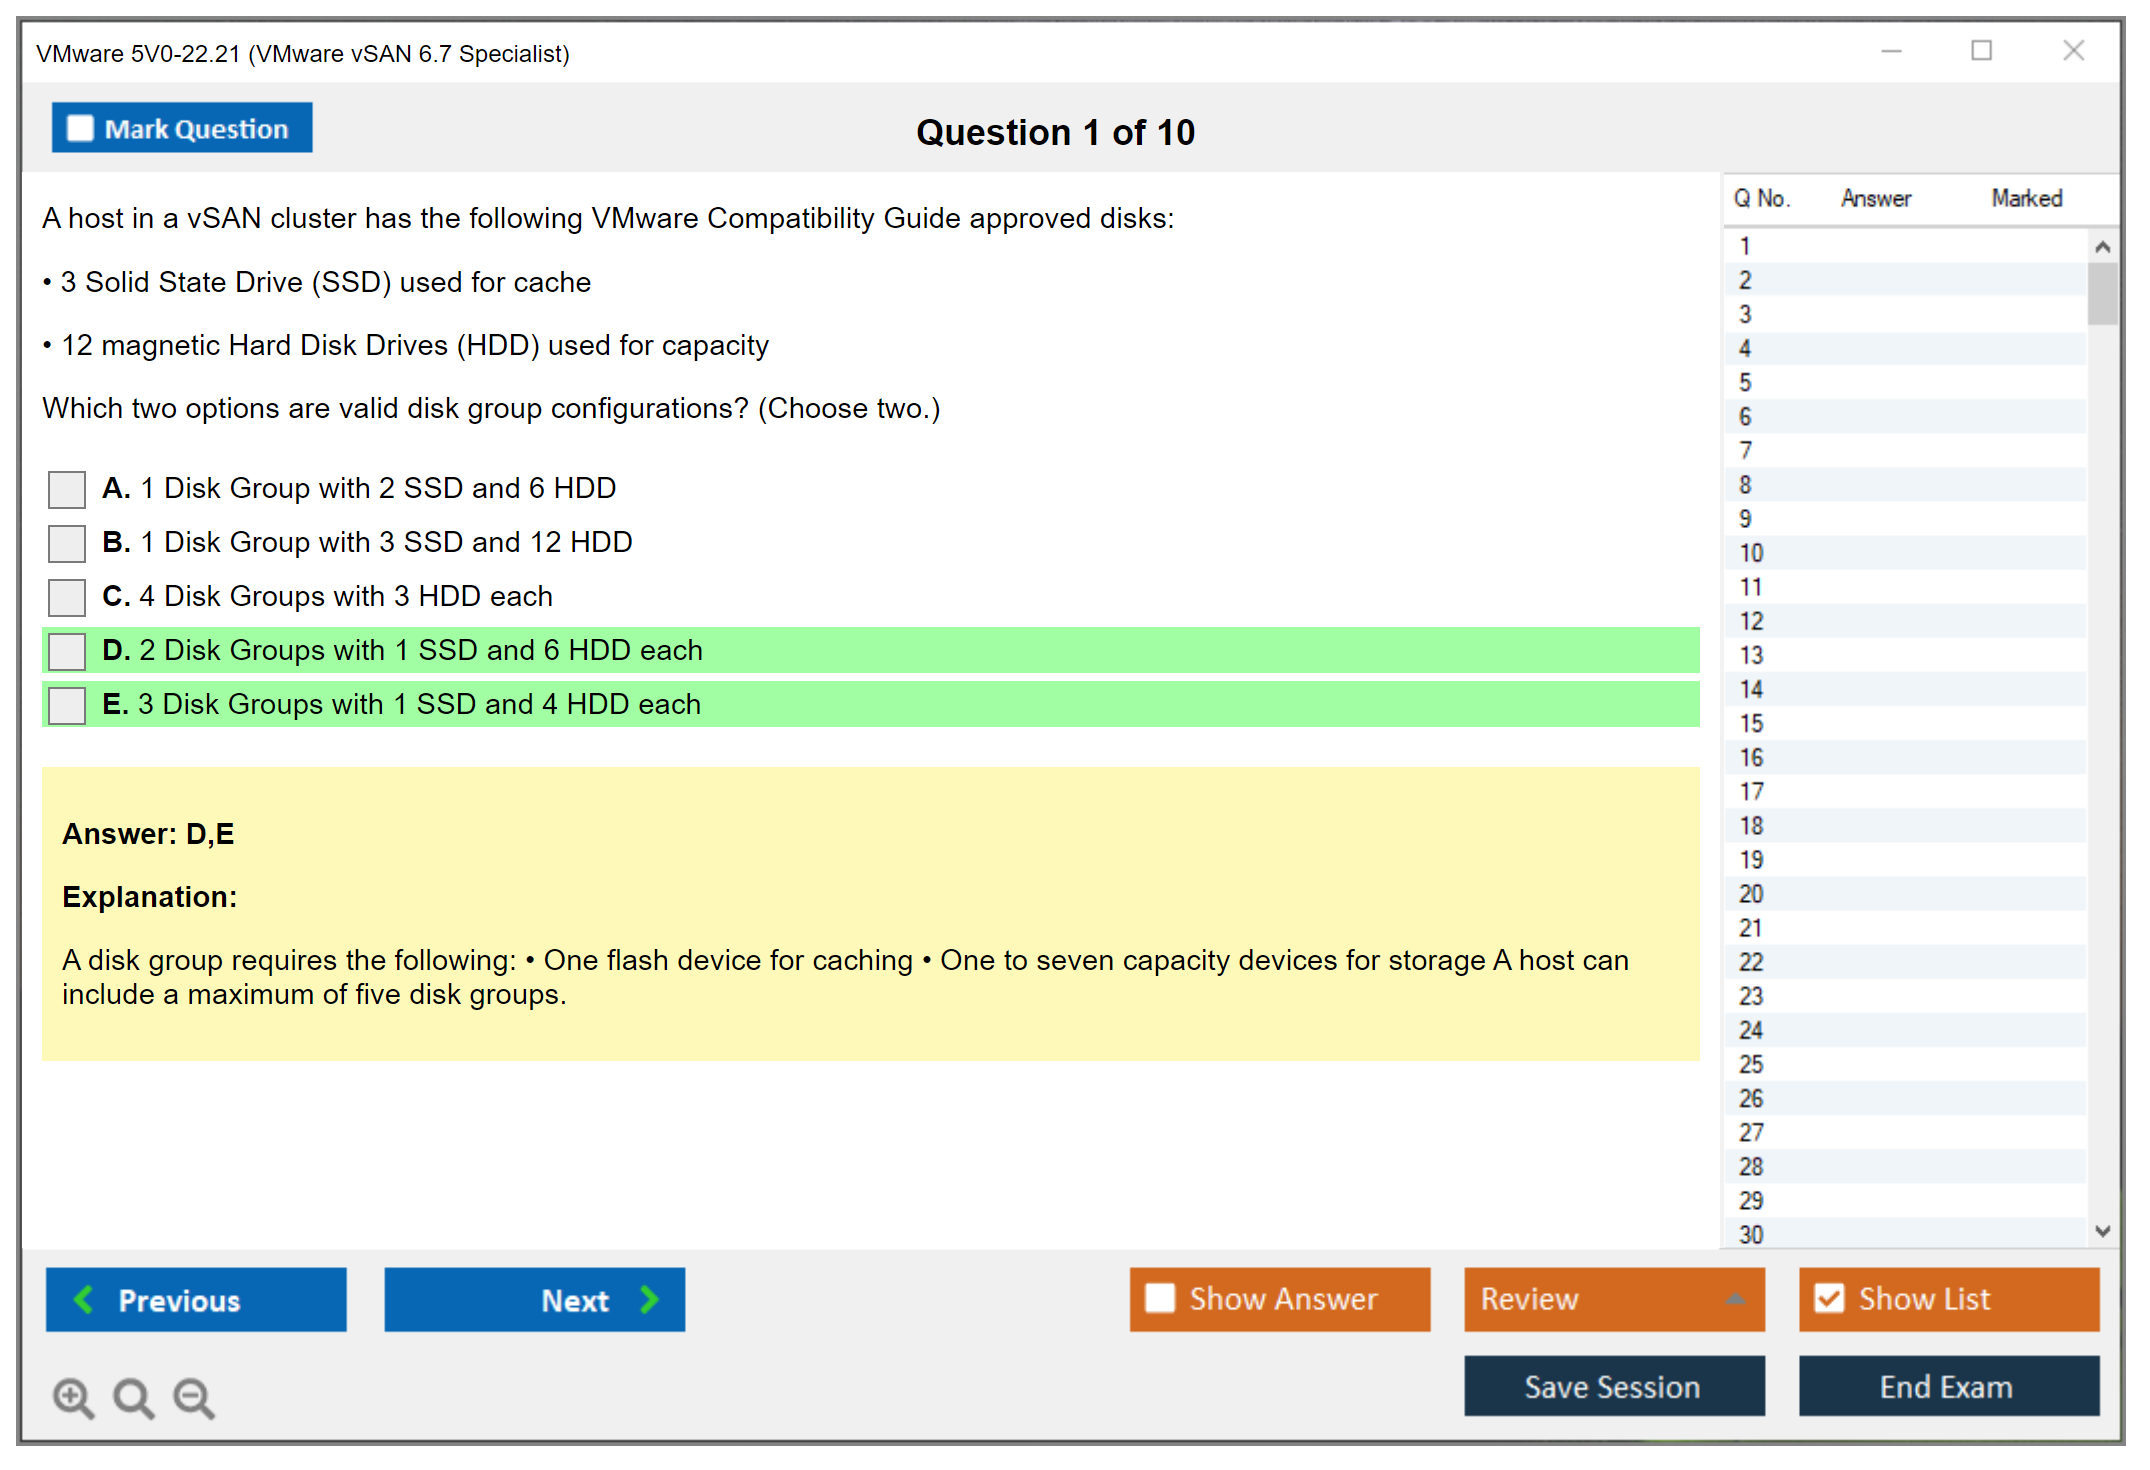Save the current exam session
Image resolution: width=2150 pixels, height=1470 pixels.
coord(1613,1386)
